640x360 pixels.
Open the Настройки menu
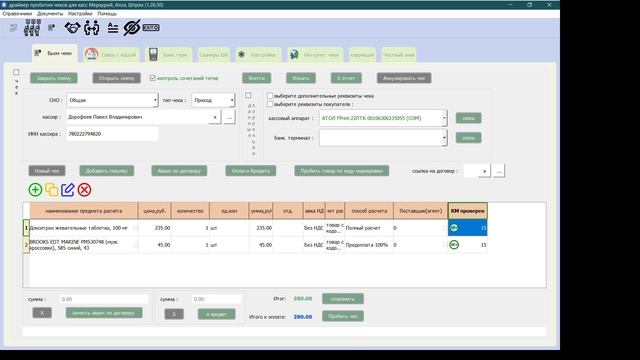[x=80, y=13]
